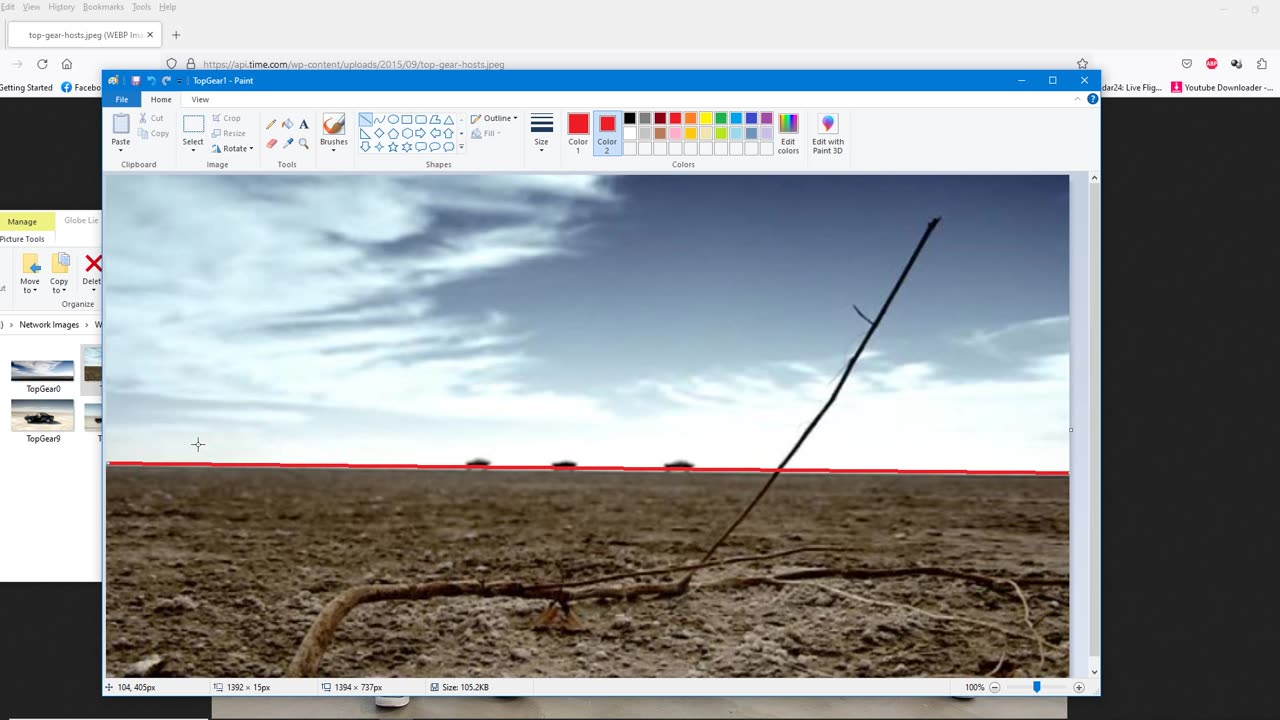This screenshot has width=1280, height=720.
Task: Select the Magnifier tool
Action: 304,143
